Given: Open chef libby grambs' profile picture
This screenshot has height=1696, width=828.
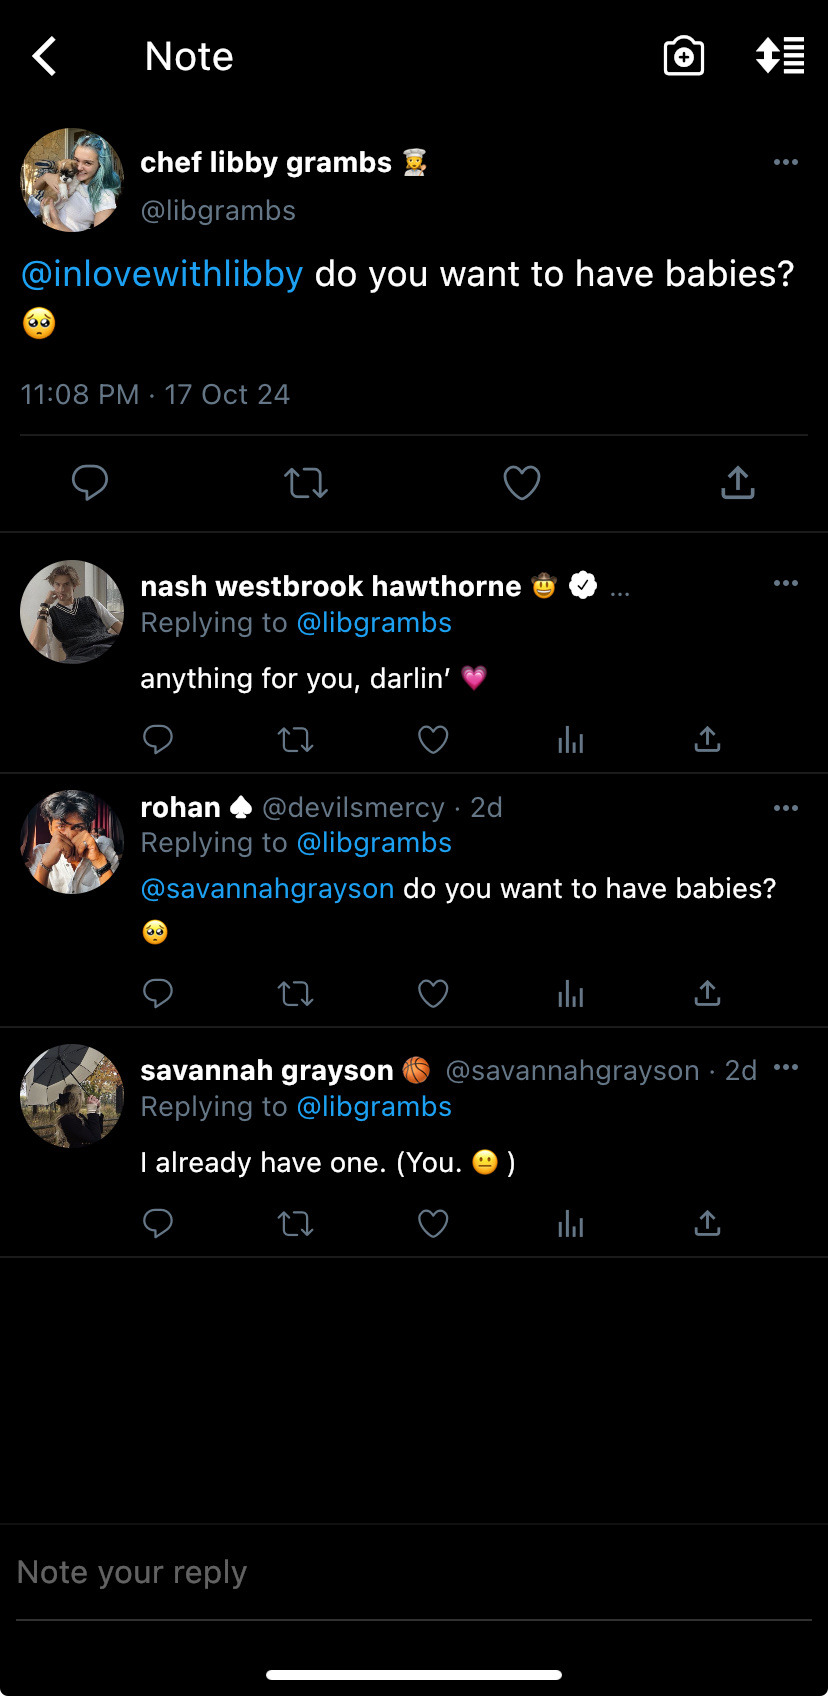Looking at the screenshot, I should pyautogui.click(x=72, y=180).
